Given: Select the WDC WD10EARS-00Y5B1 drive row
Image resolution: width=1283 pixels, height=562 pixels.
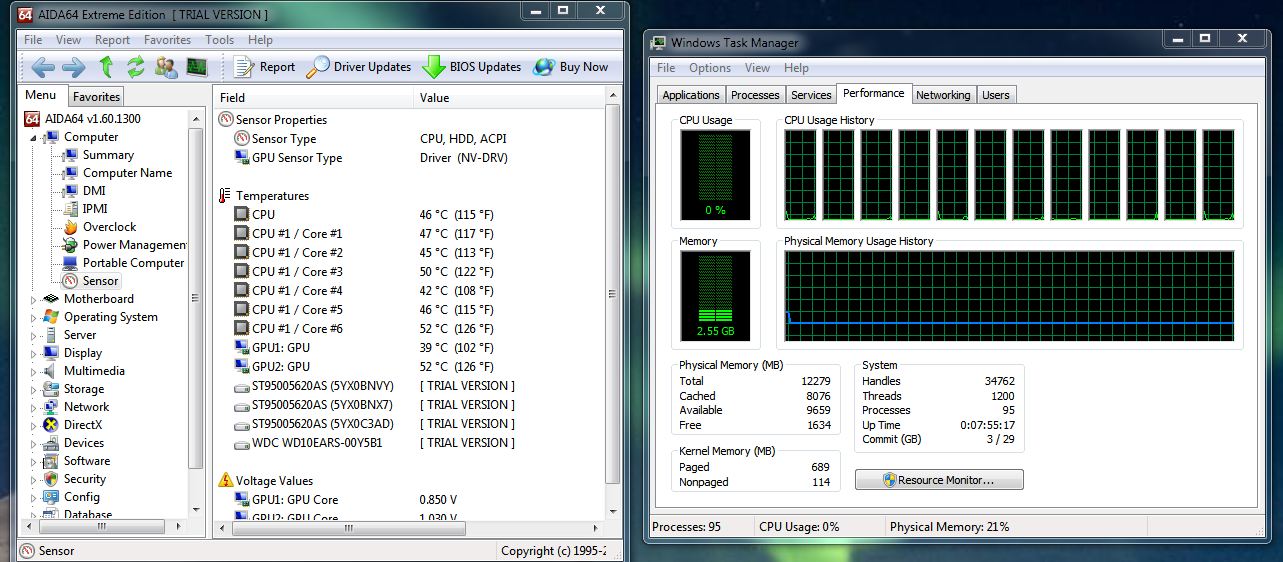Looking at the screenshot, I should pyautogui.click(x=410, y=443).
